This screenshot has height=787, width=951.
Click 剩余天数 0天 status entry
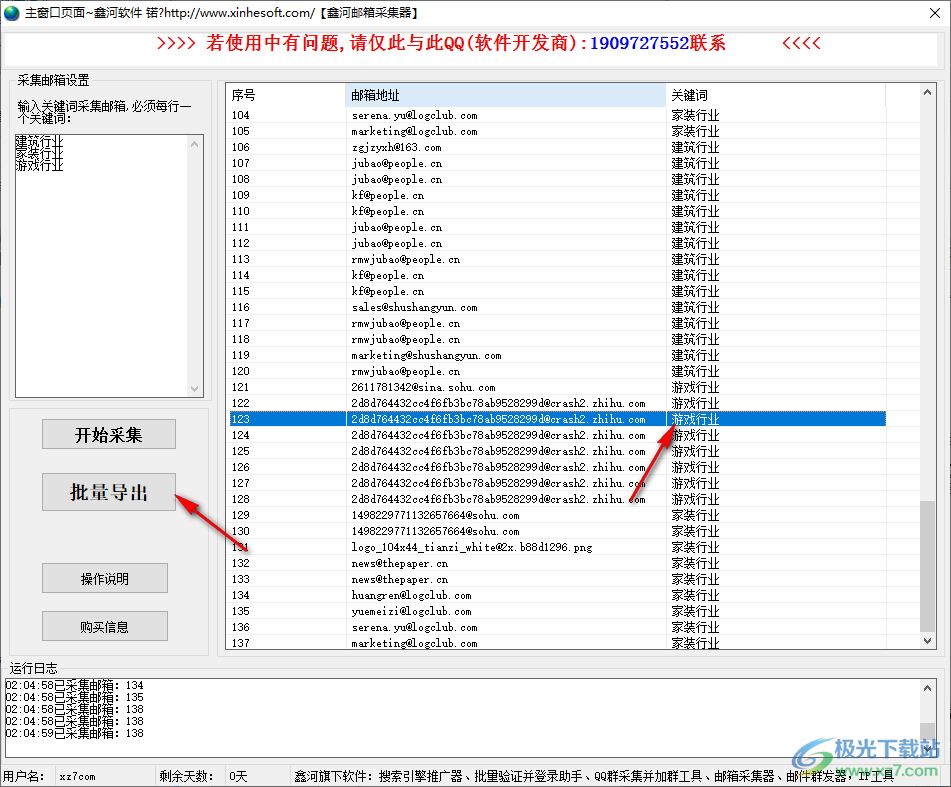203,777
